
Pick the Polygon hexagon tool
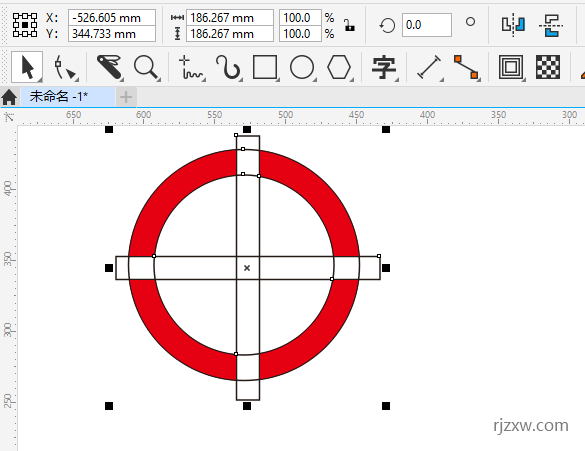coord(339,67)
